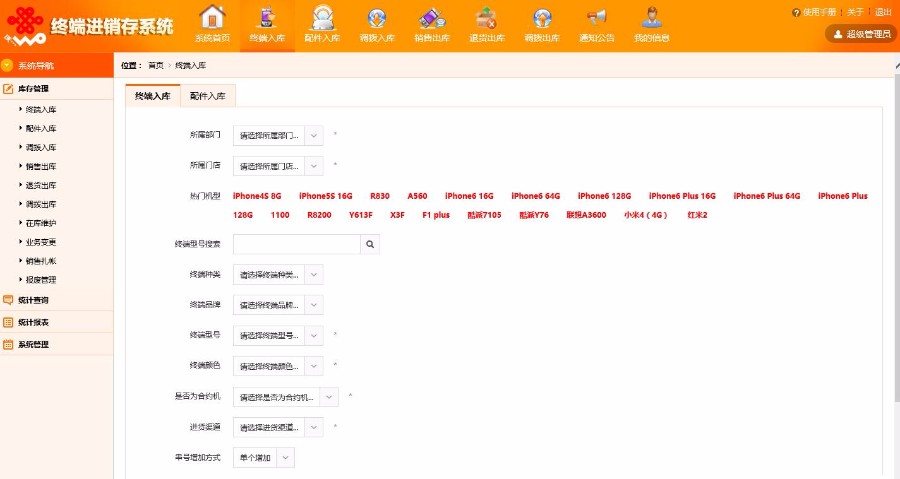This screenshot has height=479, width=900.
Task: Pick hot model R8200
Action: click(319, 215)
